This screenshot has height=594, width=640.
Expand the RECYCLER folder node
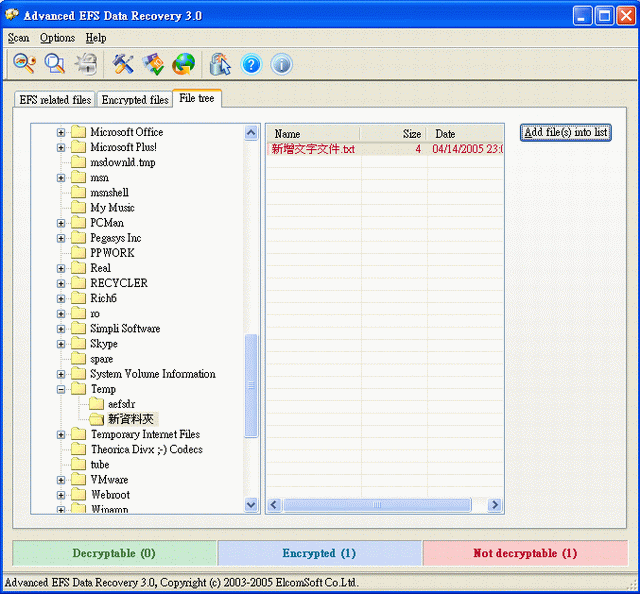(61, 283)
